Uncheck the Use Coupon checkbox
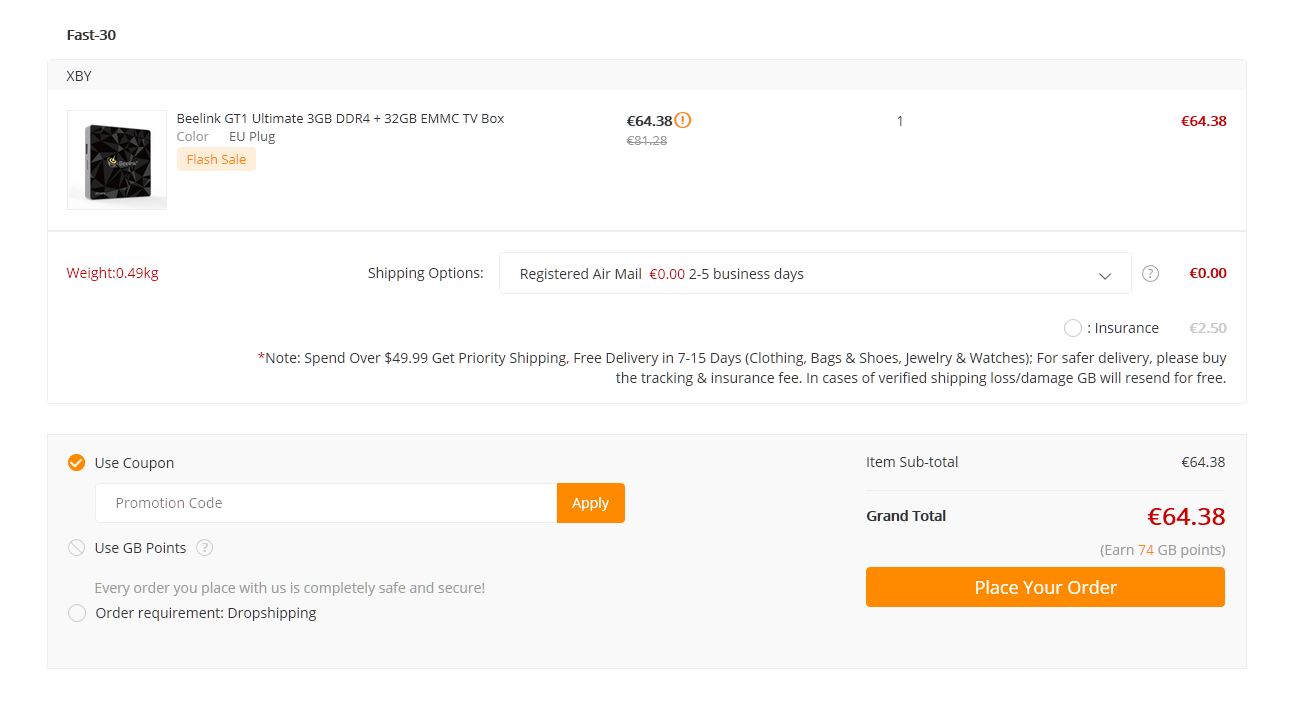This screenshot has height=716, width=1294. point(76,462)
